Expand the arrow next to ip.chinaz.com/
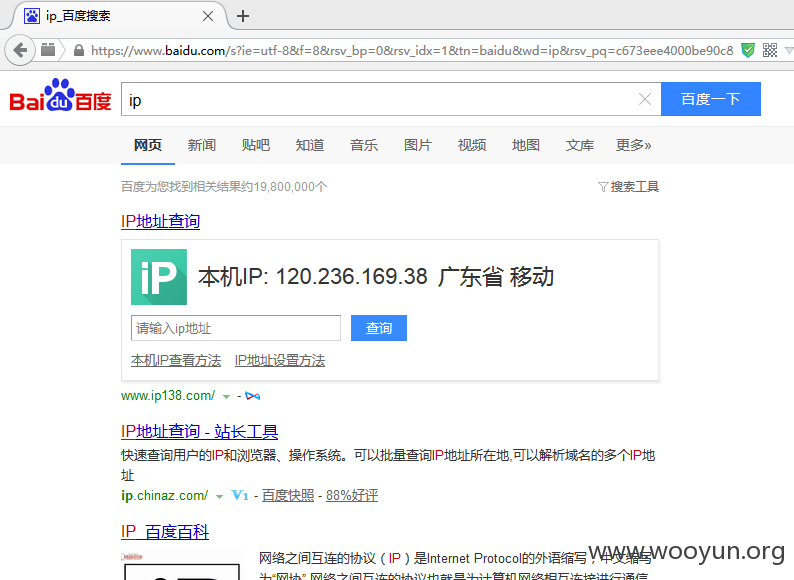794x580 pixels. [219, 496]
